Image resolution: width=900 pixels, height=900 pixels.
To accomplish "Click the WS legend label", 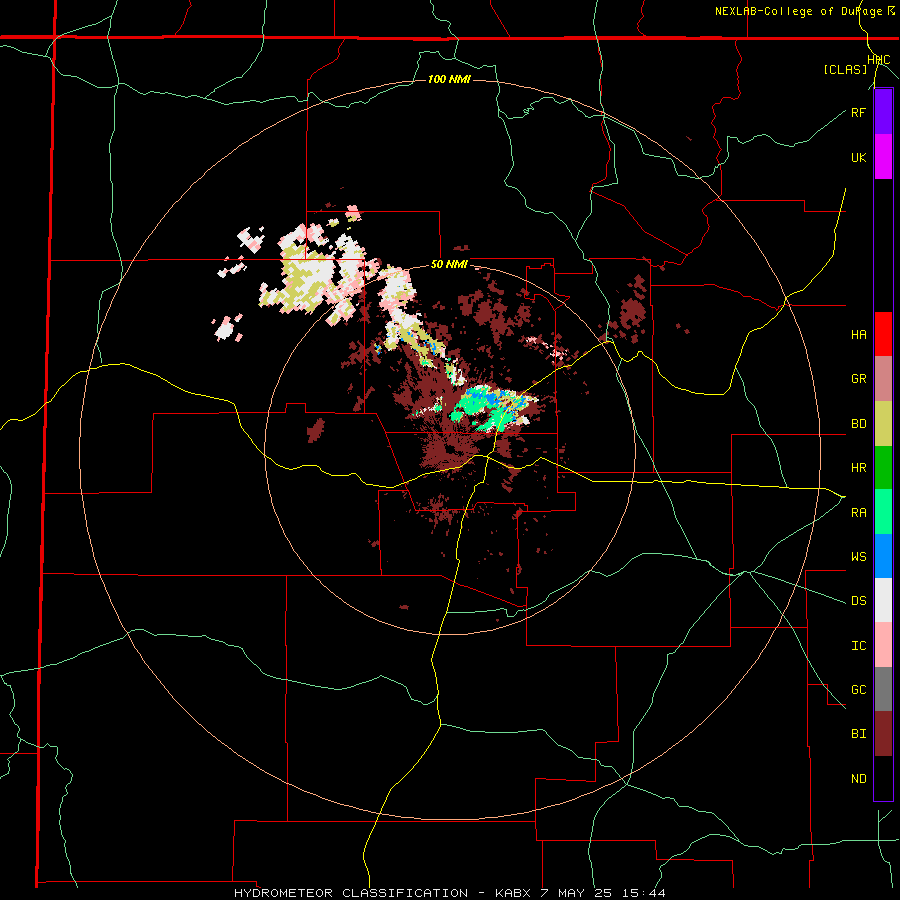I will pyautogui.click(x=858, y=557).
